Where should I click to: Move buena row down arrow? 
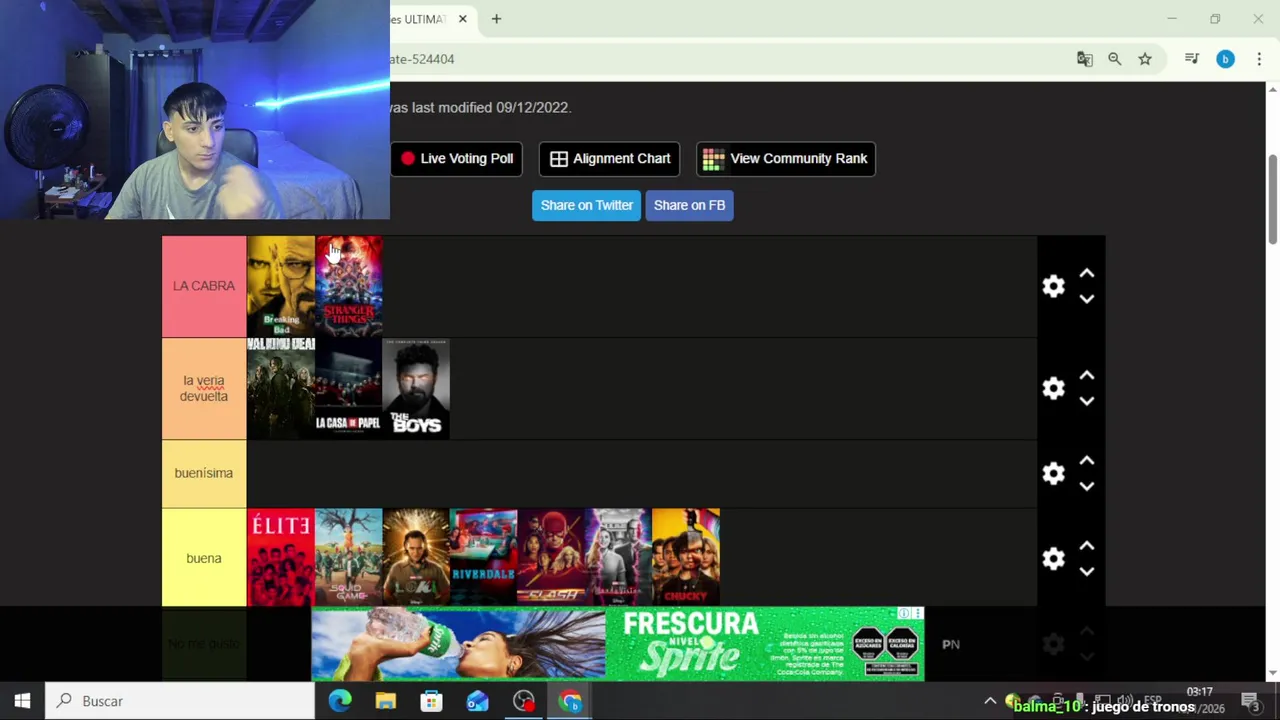coord(1087,571)
